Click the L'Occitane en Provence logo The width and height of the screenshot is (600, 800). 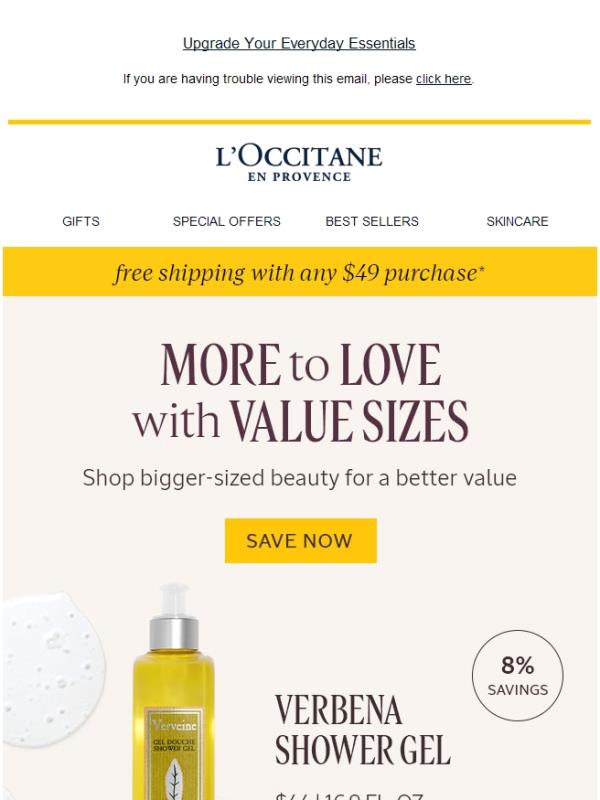[x=299, y=163]
